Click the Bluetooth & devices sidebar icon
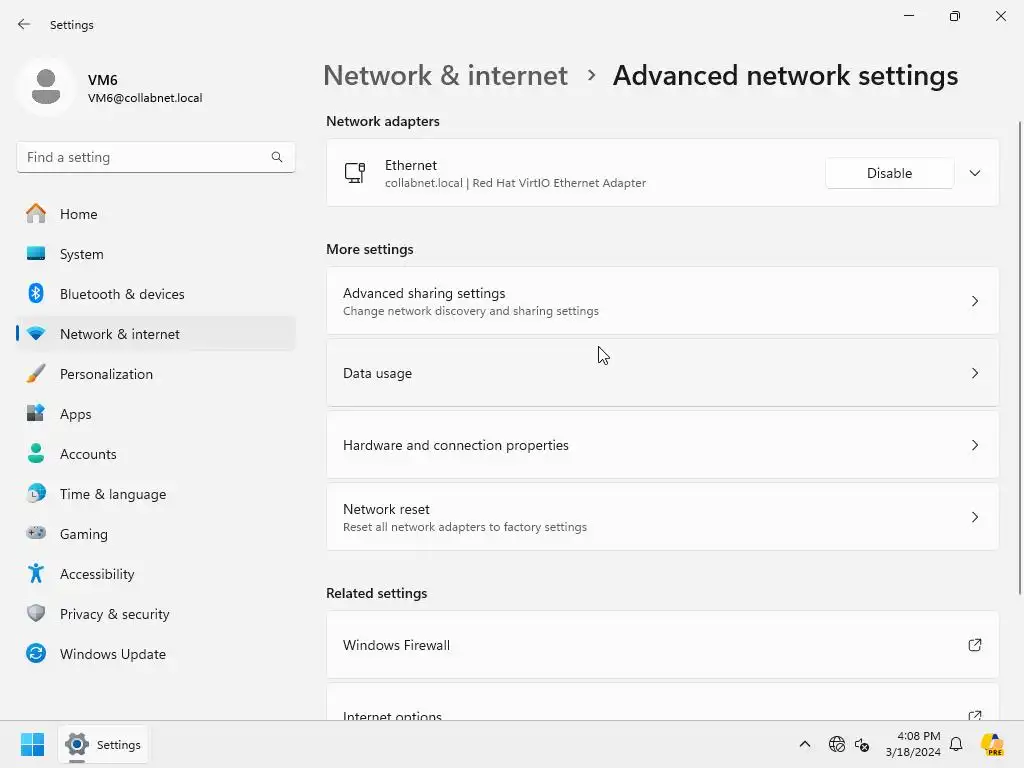The image size is (1024, 768). tap(36, 294)
